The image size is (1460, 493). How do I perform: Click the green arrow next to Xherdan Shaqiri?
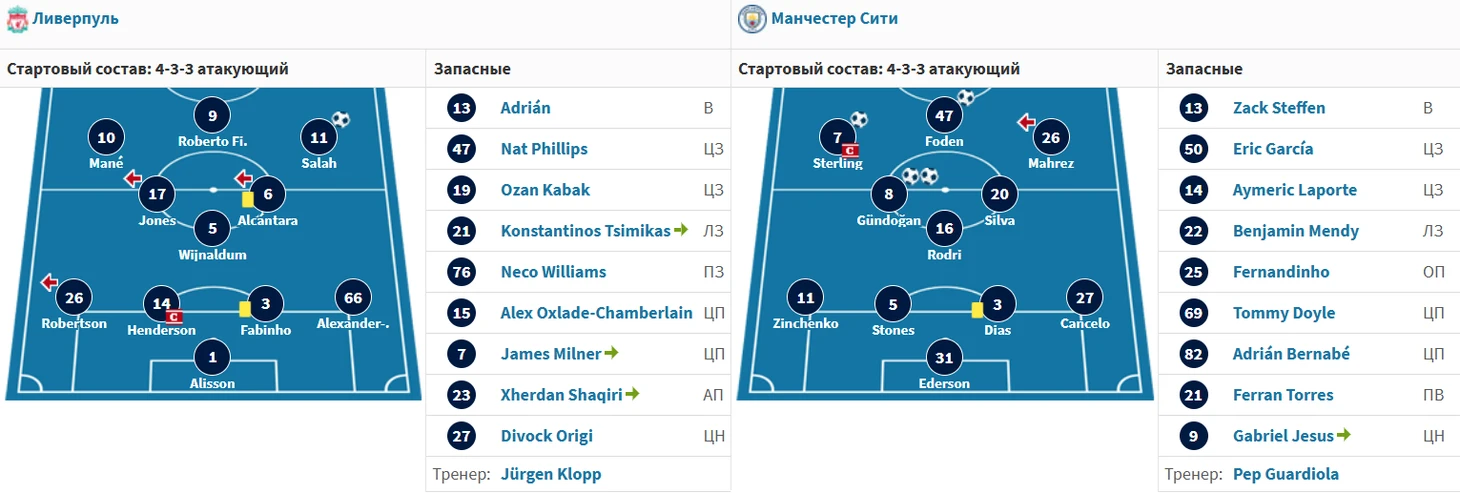(x=631, y=394)
